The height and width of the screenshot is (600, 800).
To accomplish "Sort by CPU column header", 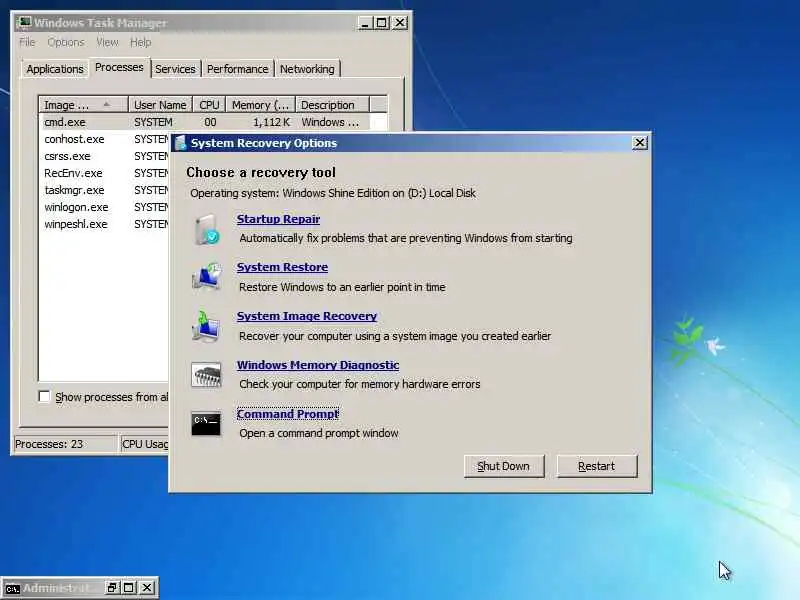I will (209, 105).
